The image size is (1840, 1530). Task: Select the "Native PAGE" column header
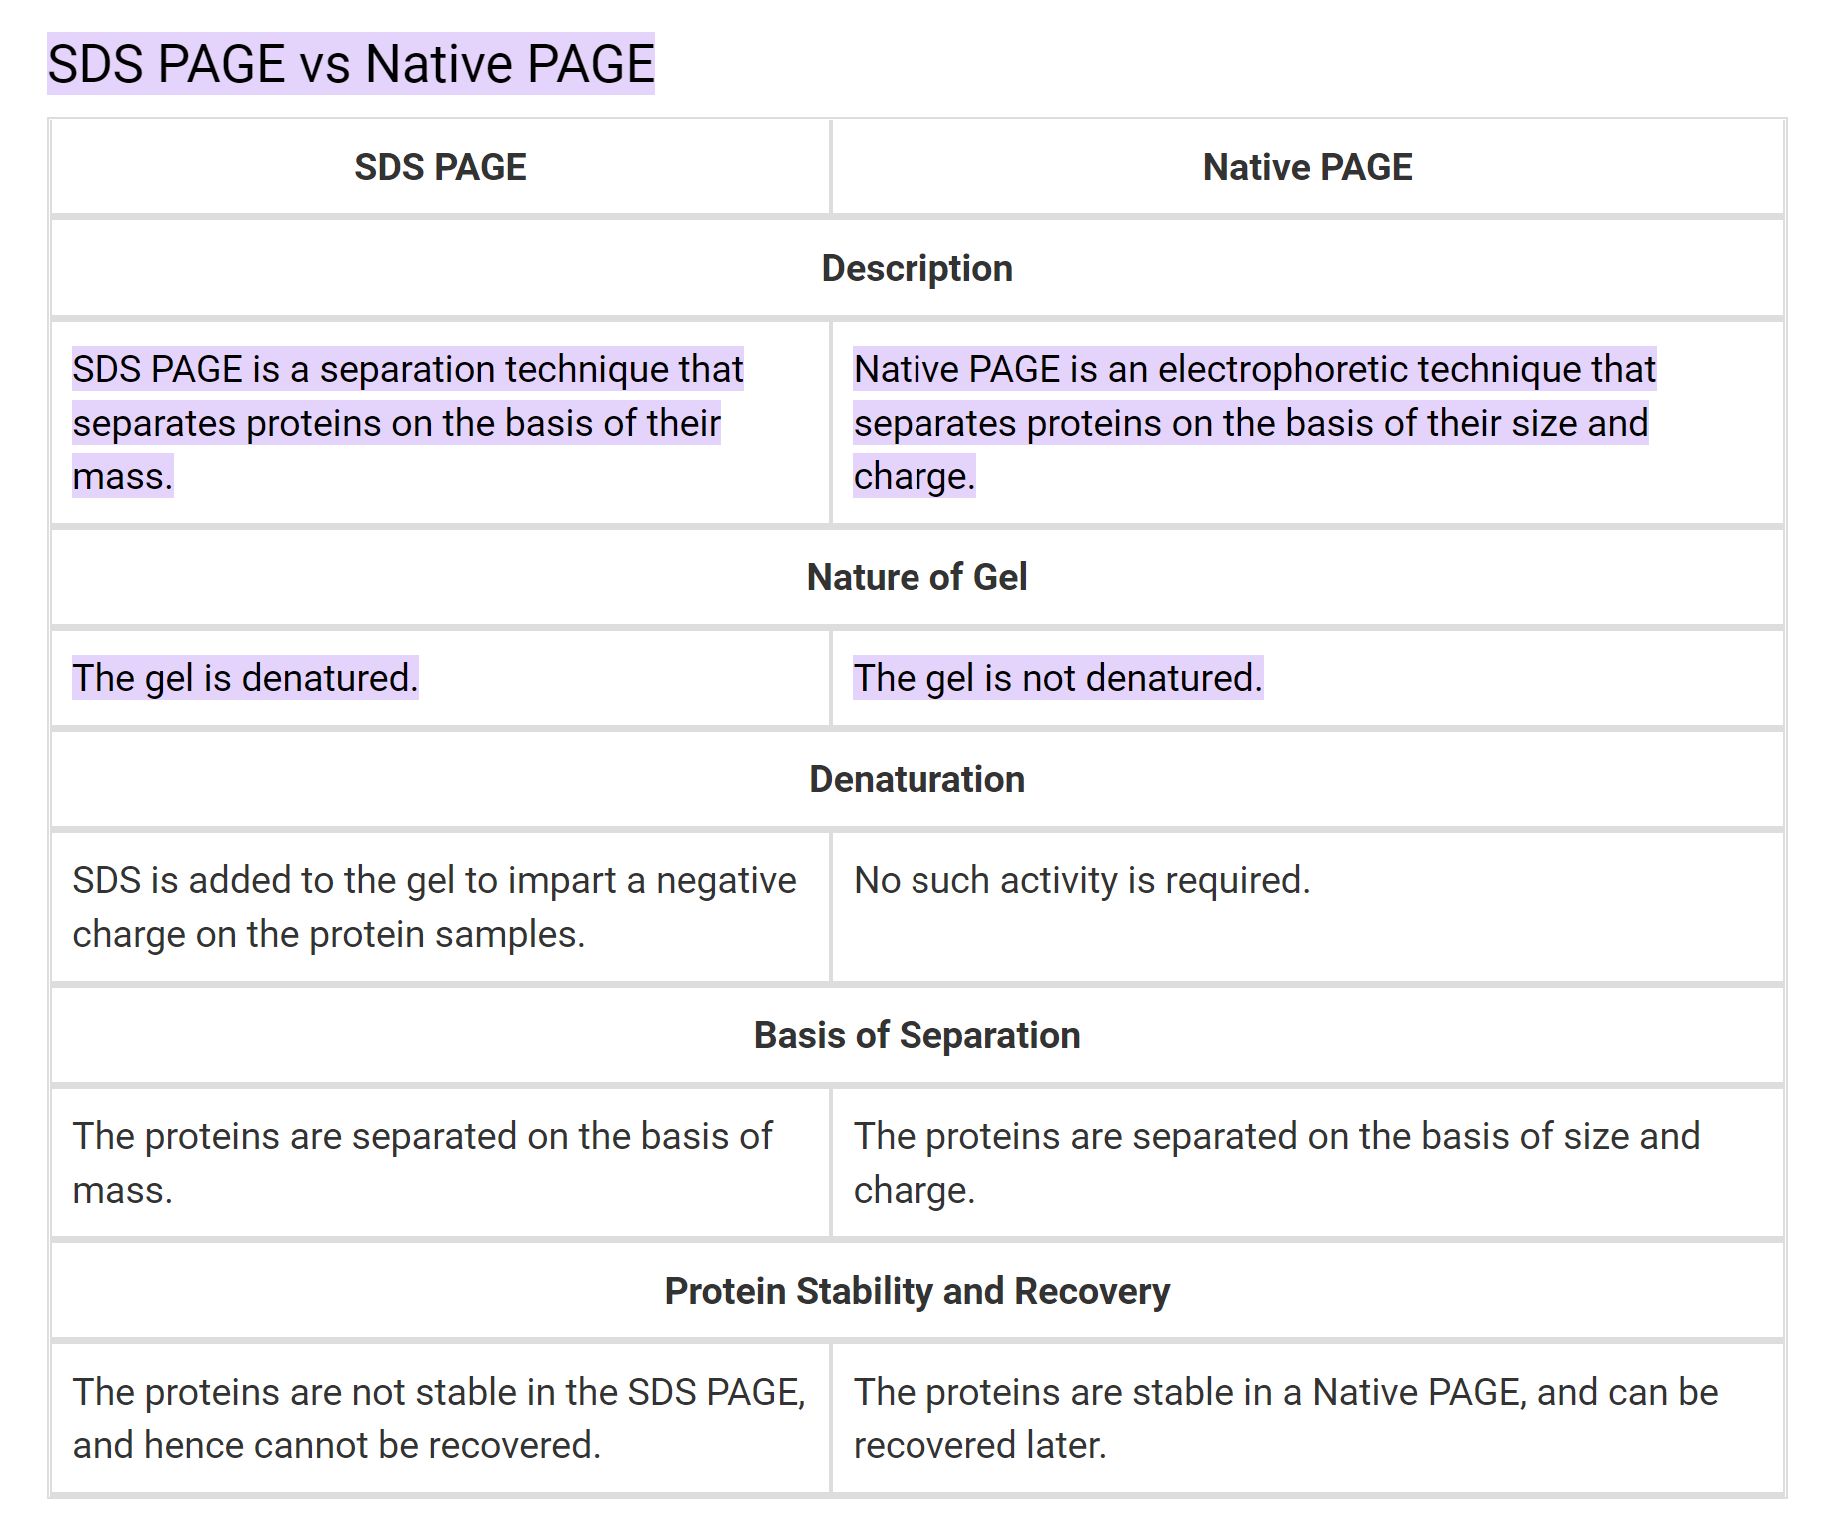[1307, 167]
